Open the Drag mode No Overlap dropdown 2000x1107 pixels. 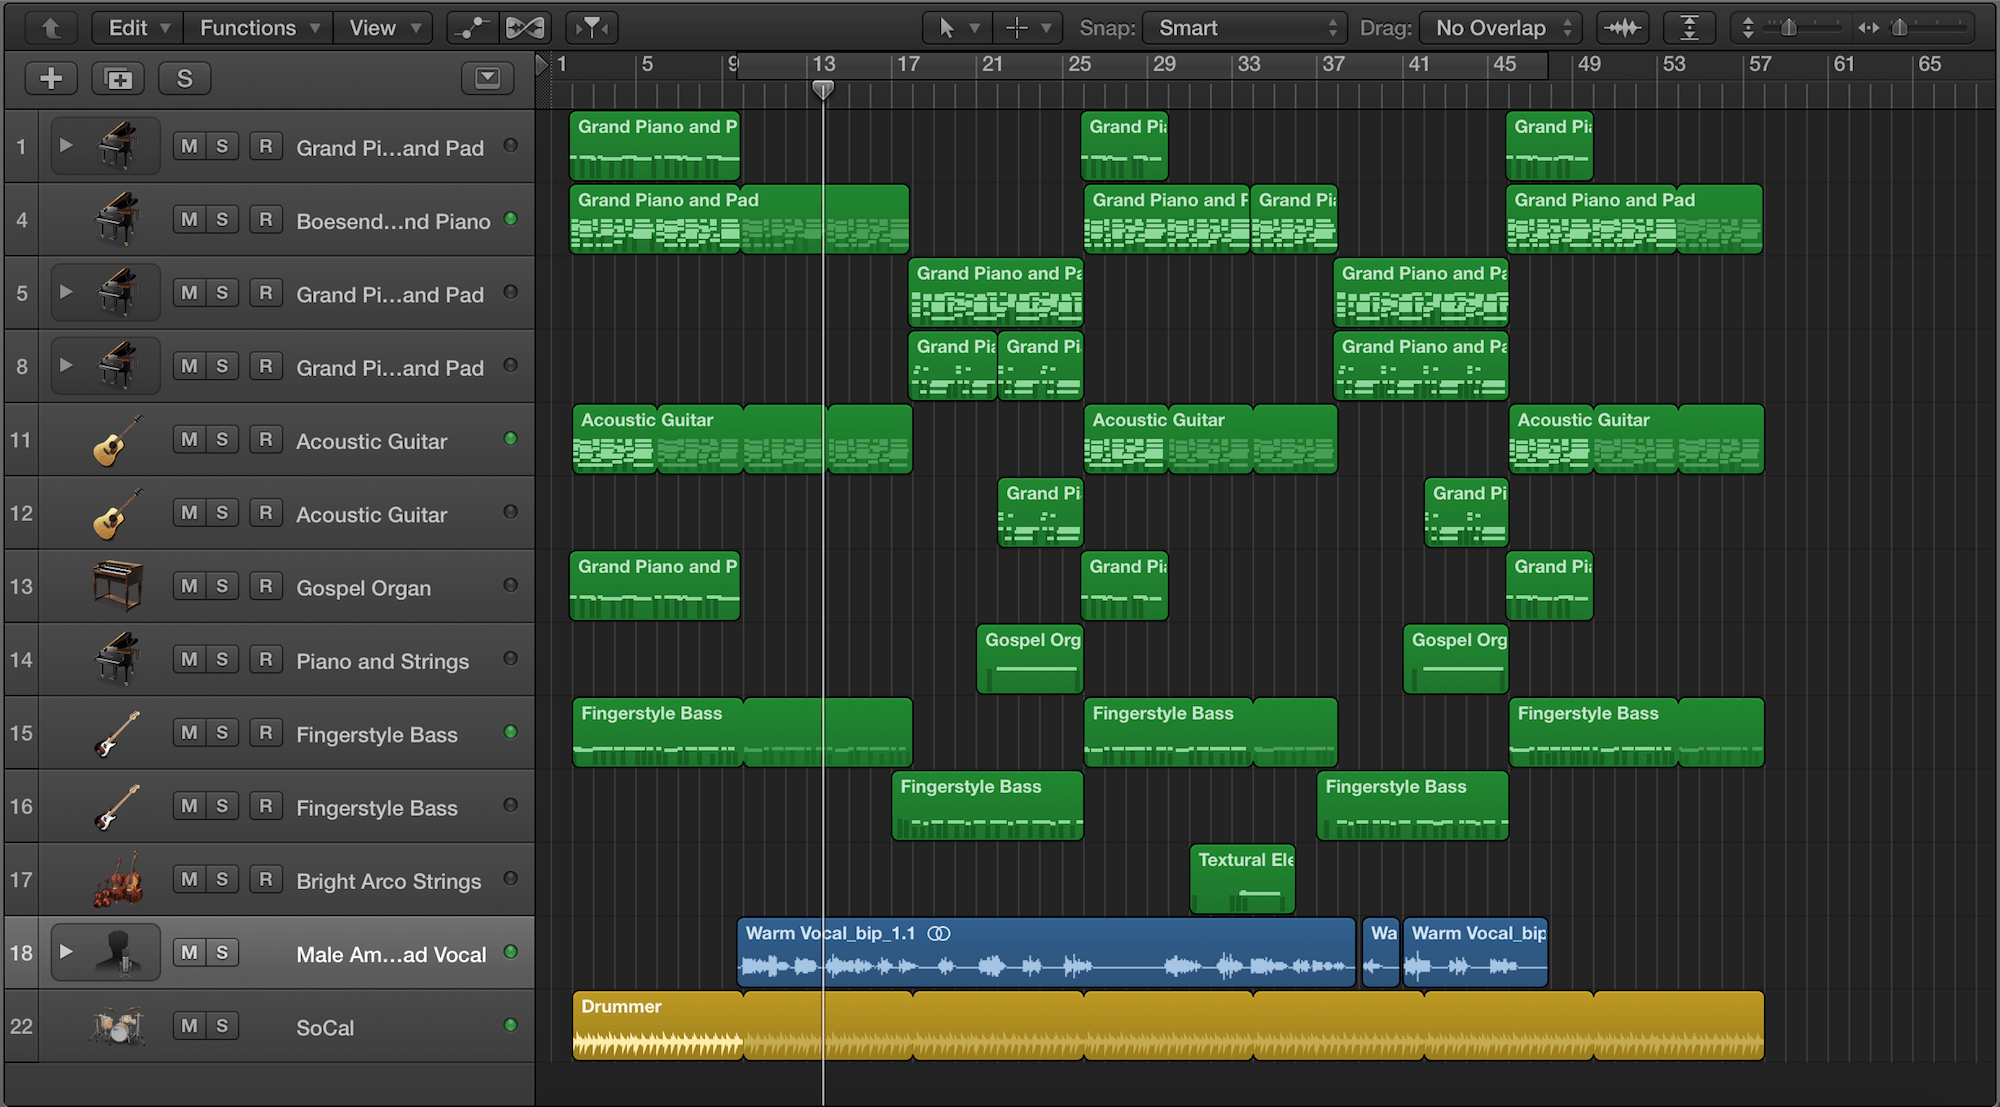point(1502,28)
